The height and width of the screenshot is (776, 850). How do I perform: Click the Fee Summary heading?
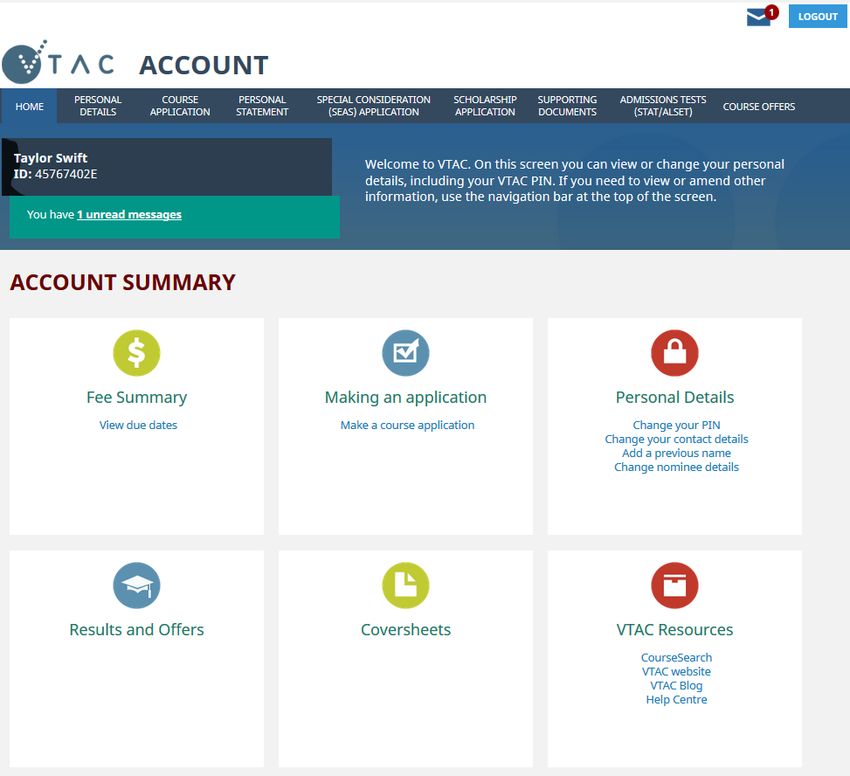(137, 397)
